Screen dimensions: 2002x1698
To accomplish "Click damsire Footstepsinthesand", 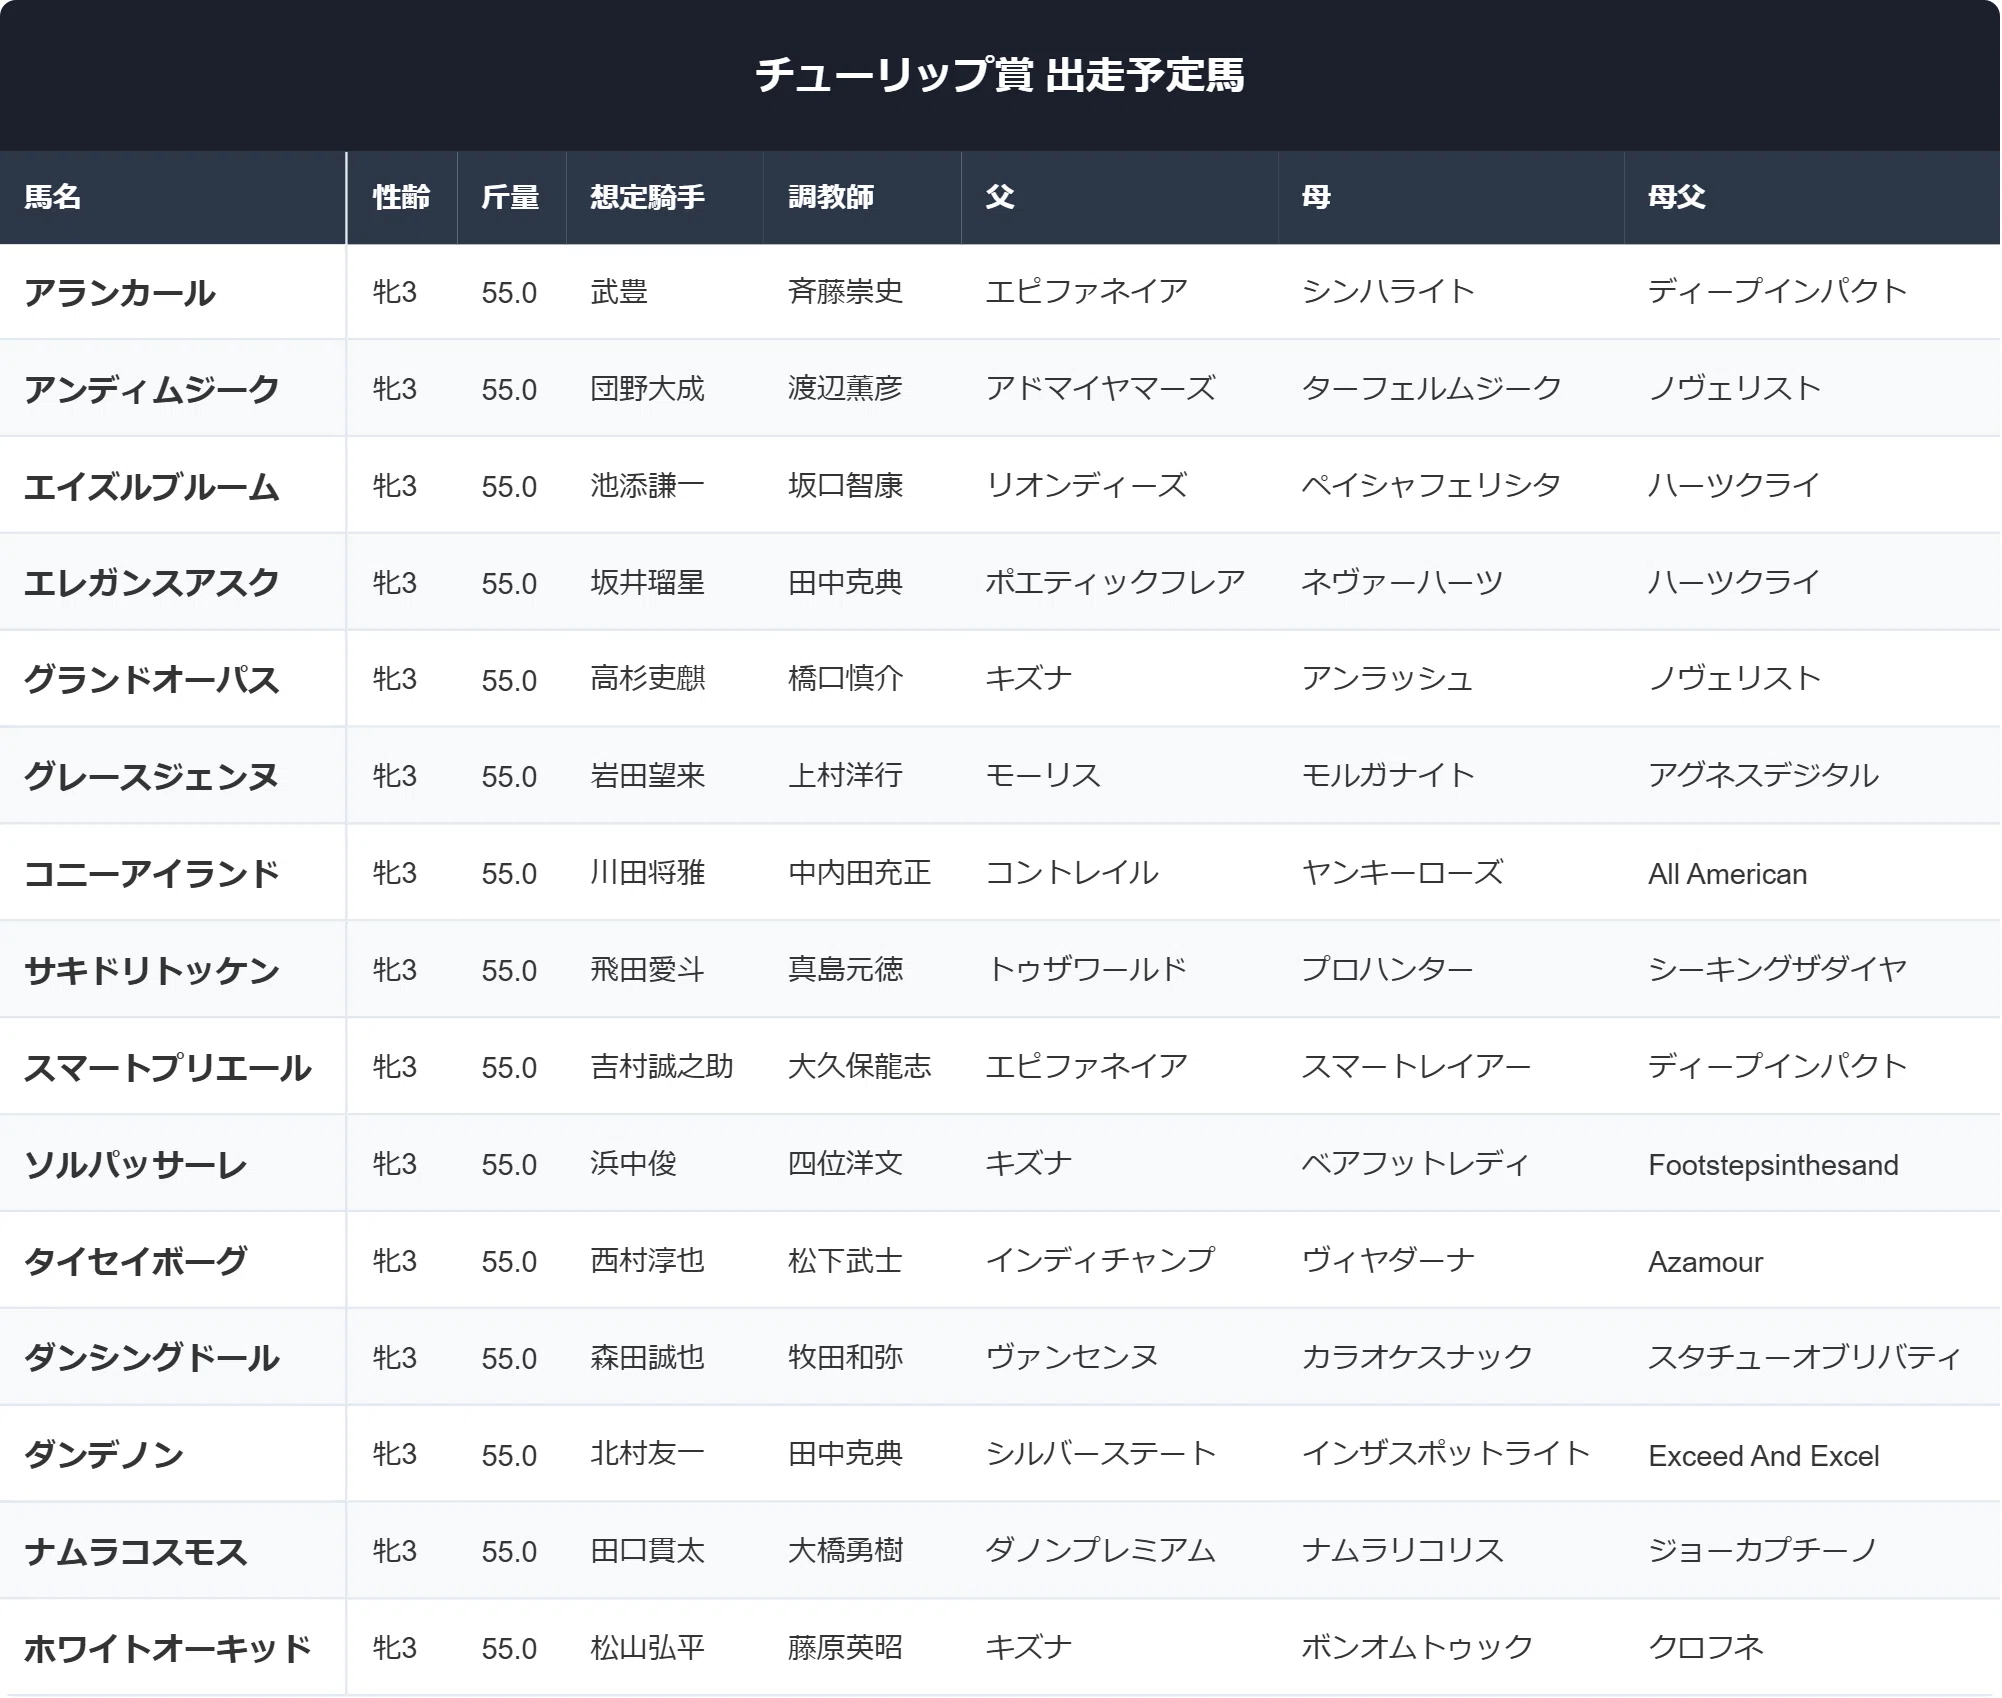I will coord(1774,1165).
